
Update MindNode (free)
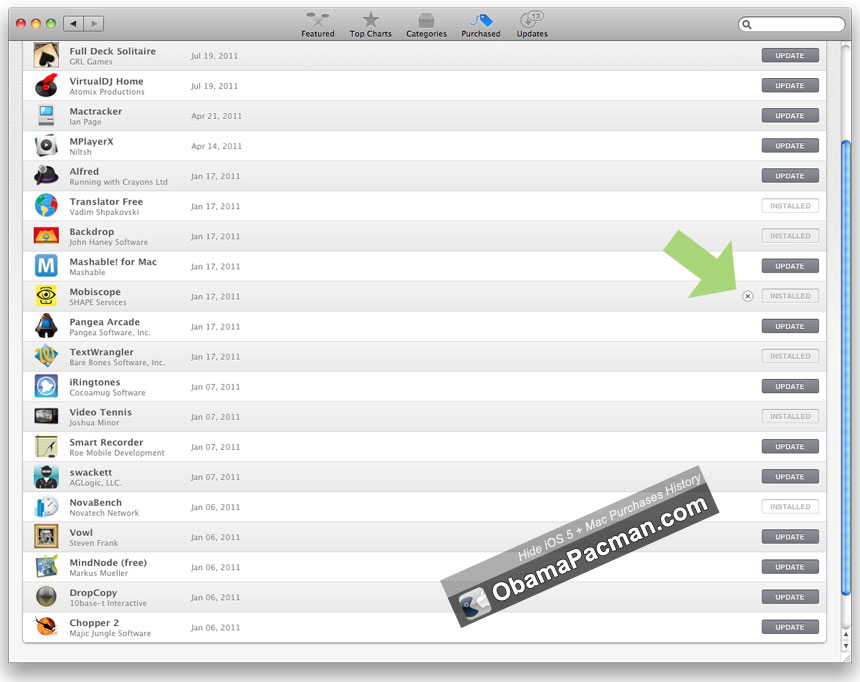click(x=790, y=567)
